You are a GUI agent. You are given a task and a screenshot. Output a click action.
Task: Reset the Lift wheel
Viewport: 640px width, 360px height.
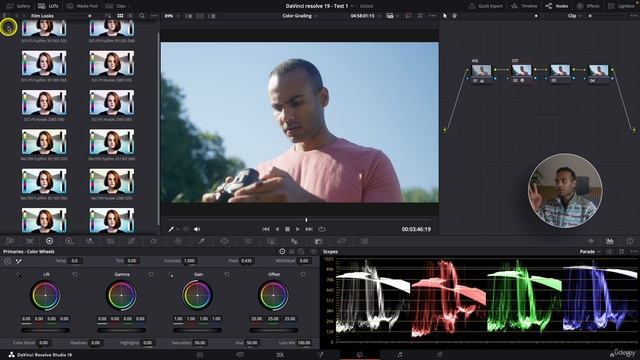[x=75, y=274]
